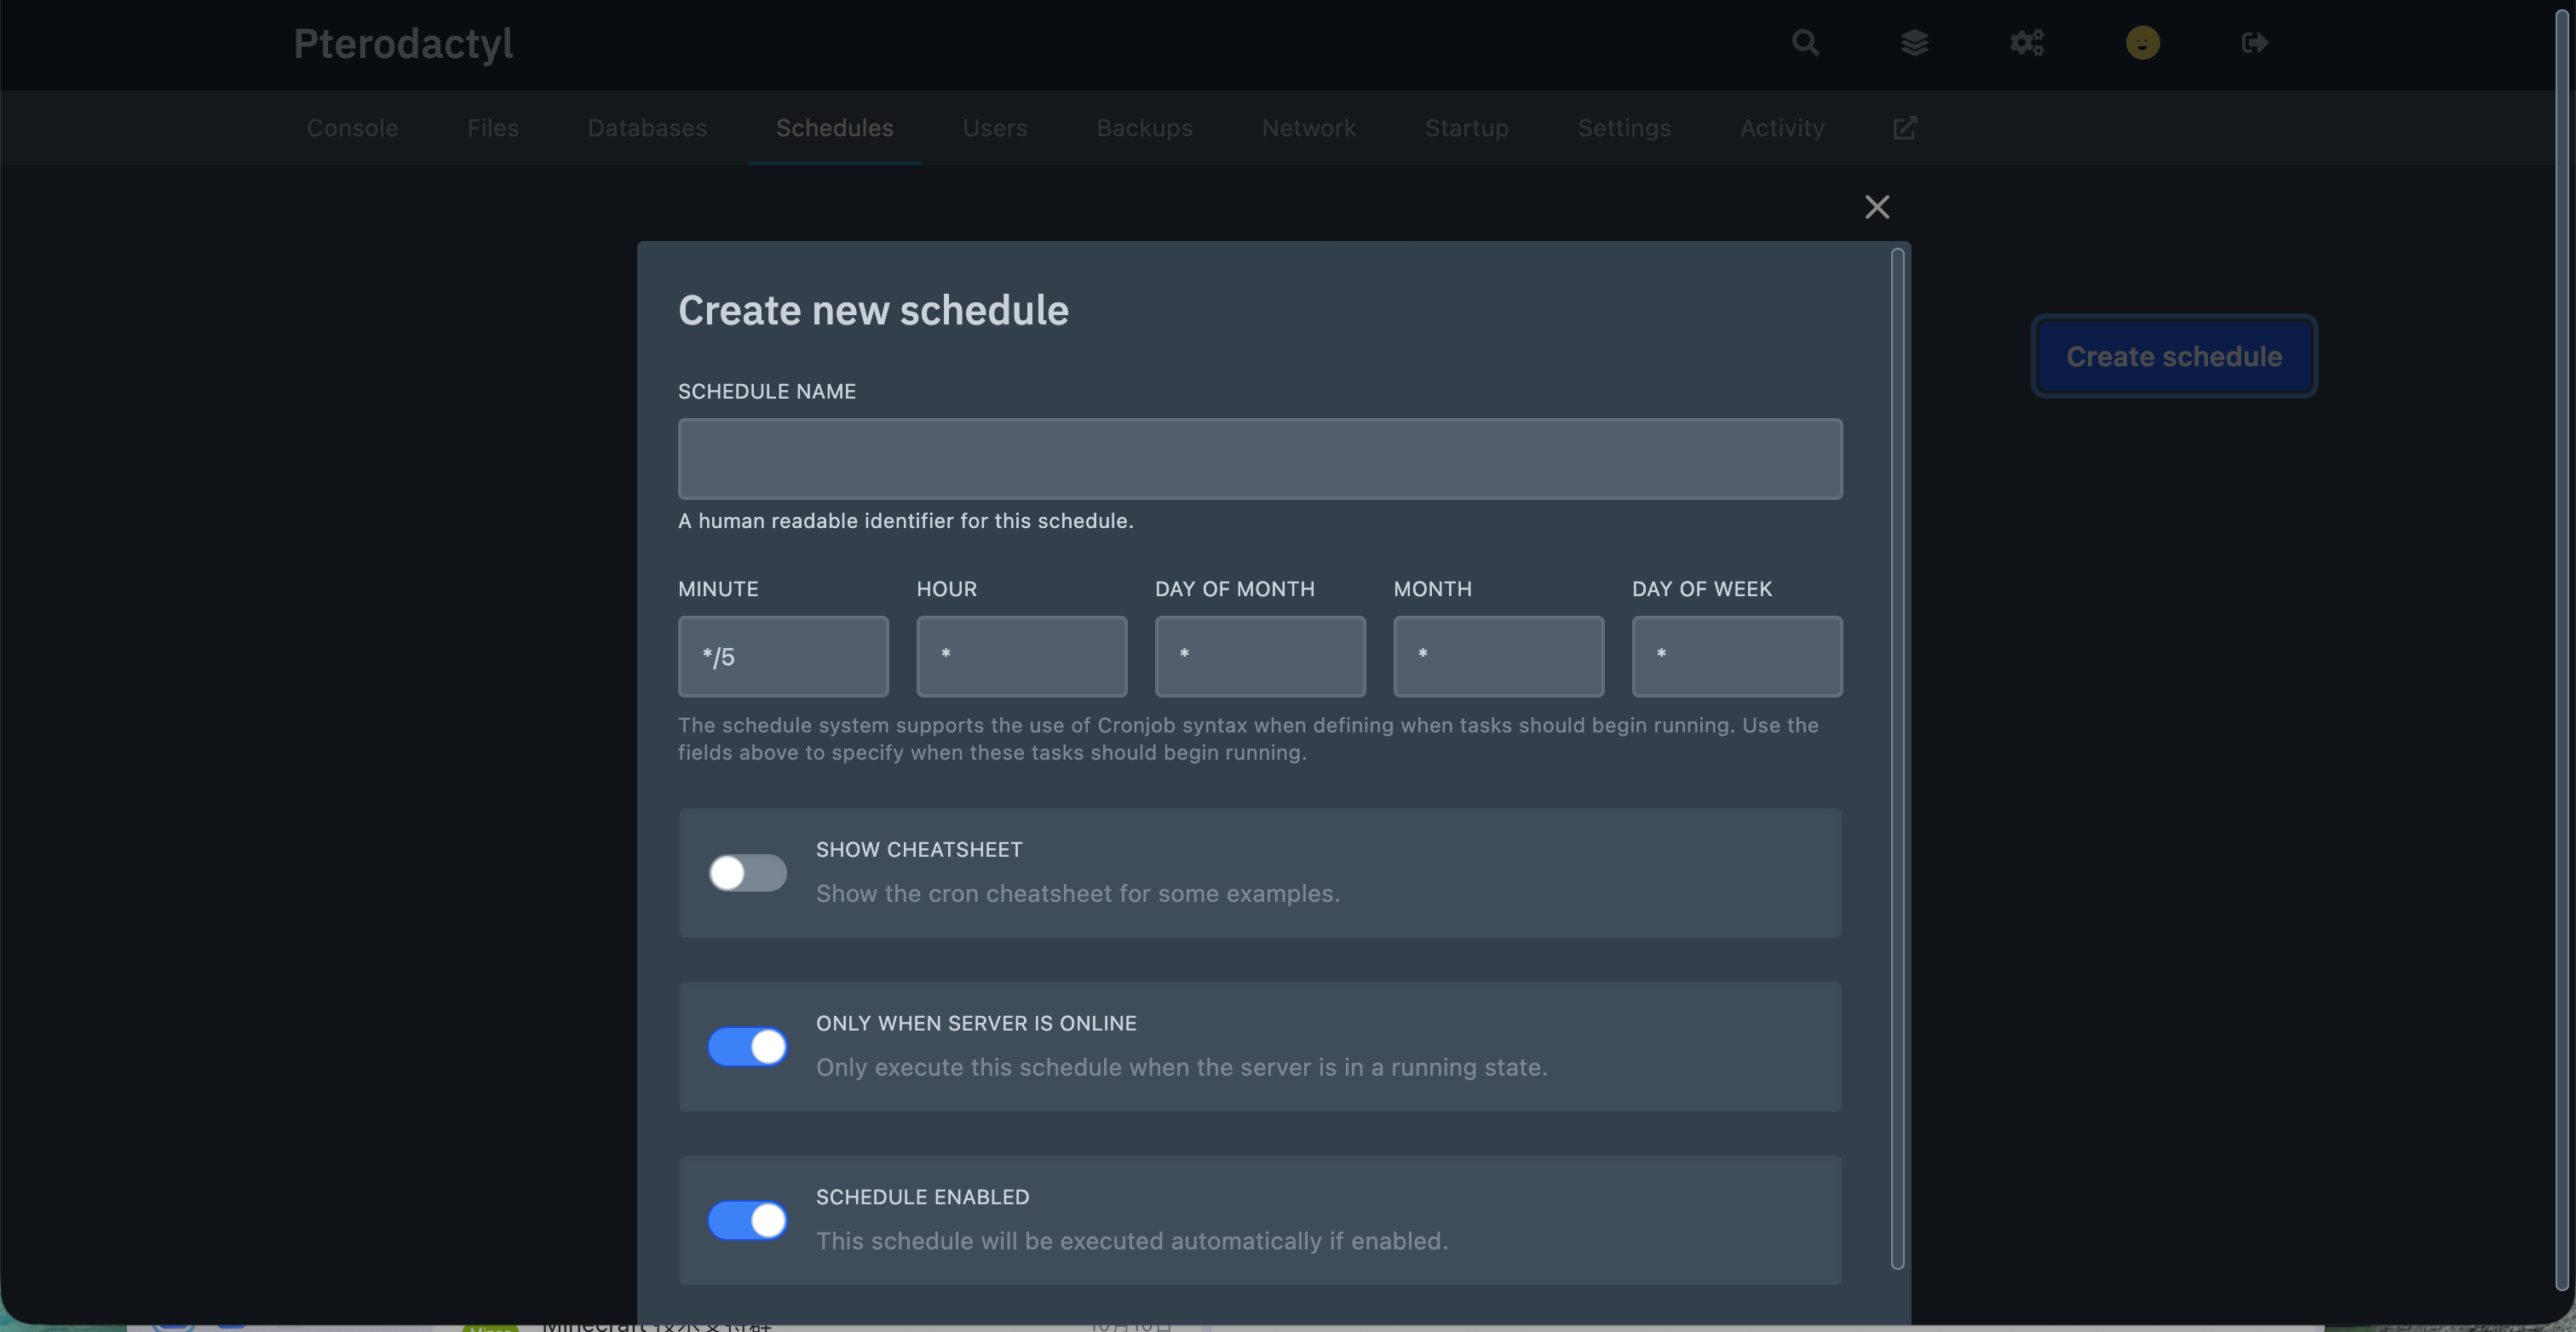Open the Files tab
Viewport: 2576px width, 1332px height.
coord(493,128)
